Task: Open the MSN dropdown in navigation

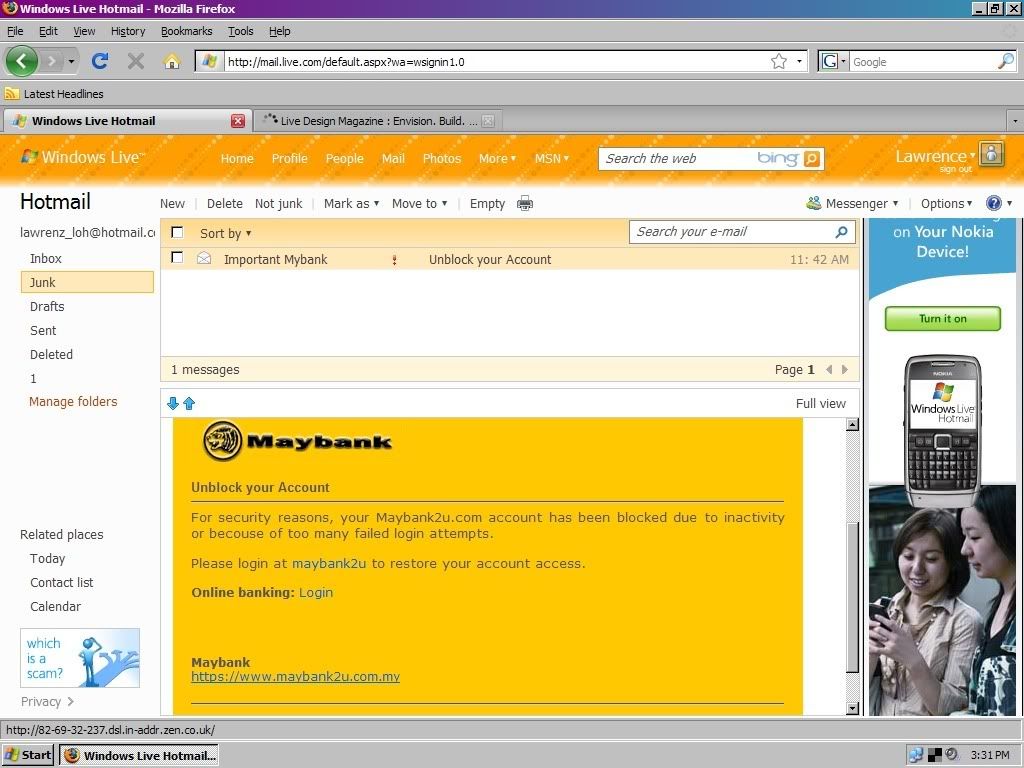Action: tap(552, 159)
